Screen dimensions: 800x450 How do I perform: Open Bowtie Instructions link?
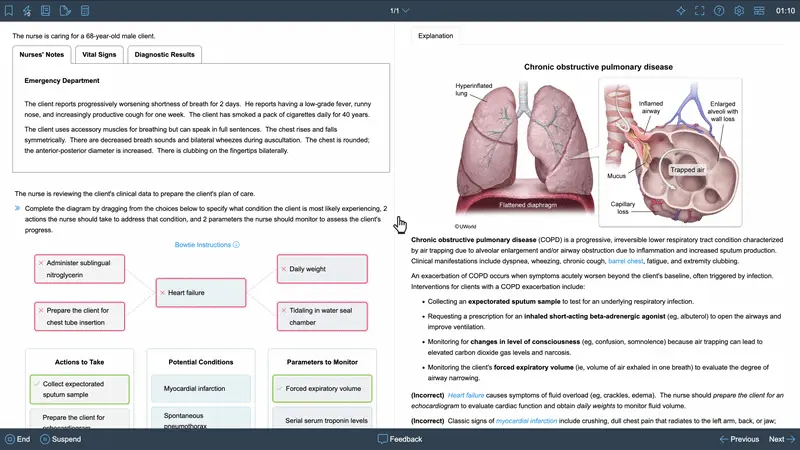pos(203,245)
